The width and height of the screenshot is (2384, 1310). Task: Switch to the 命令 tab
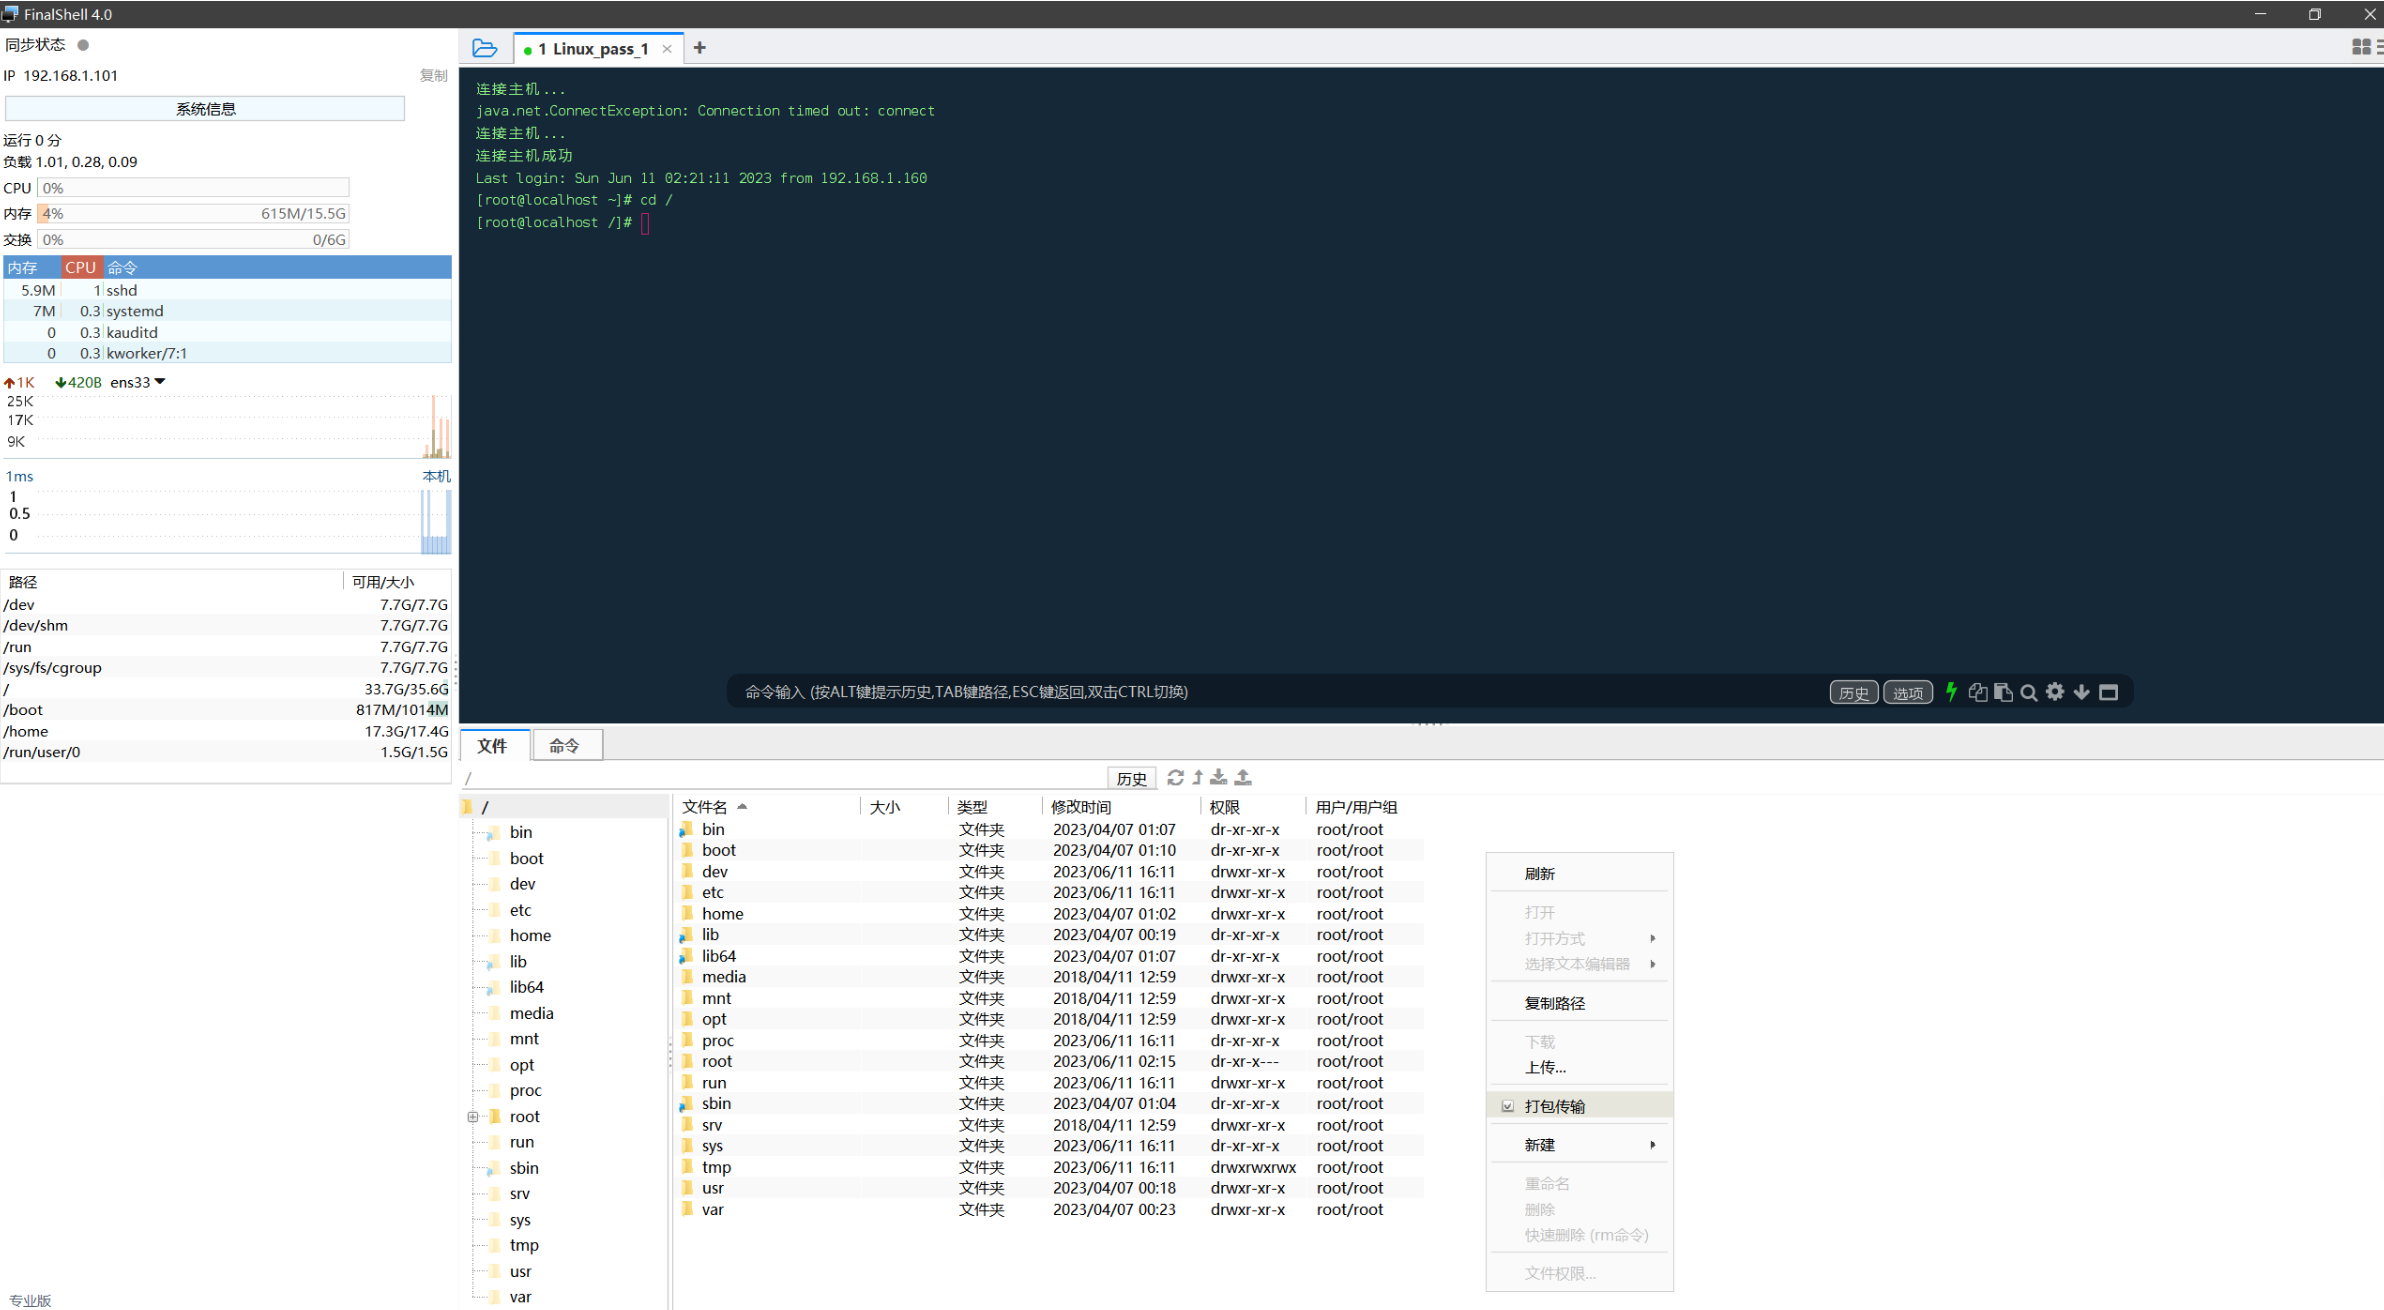[566, 744]
